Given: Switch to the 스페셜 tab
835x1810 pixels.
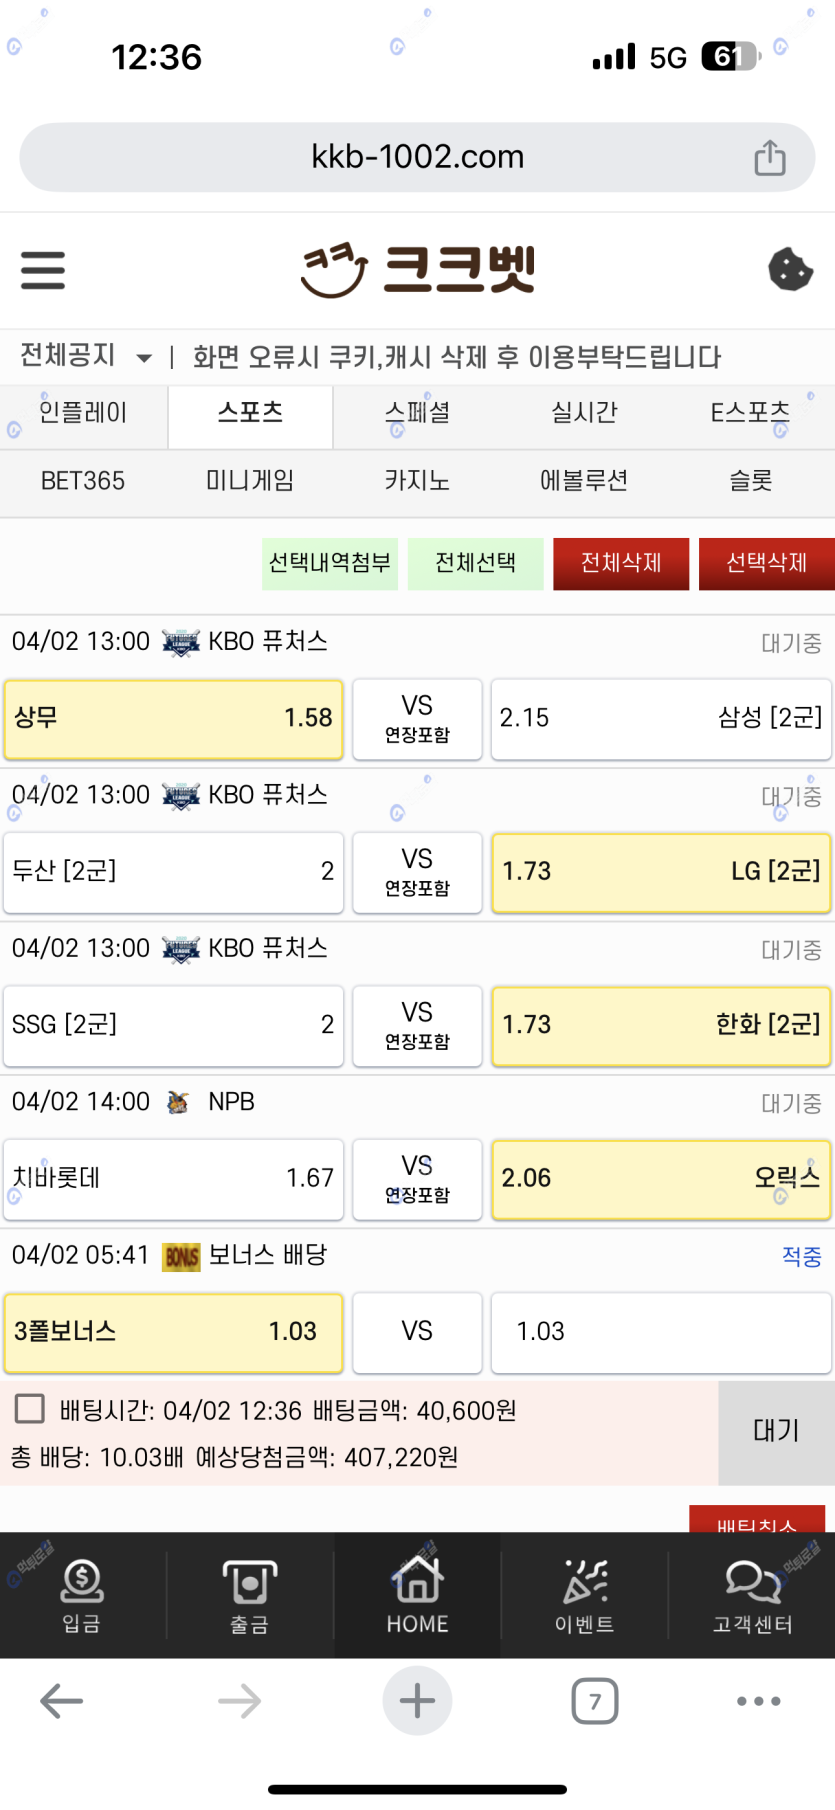Looking at the screenshot, I should pos(417,413).
